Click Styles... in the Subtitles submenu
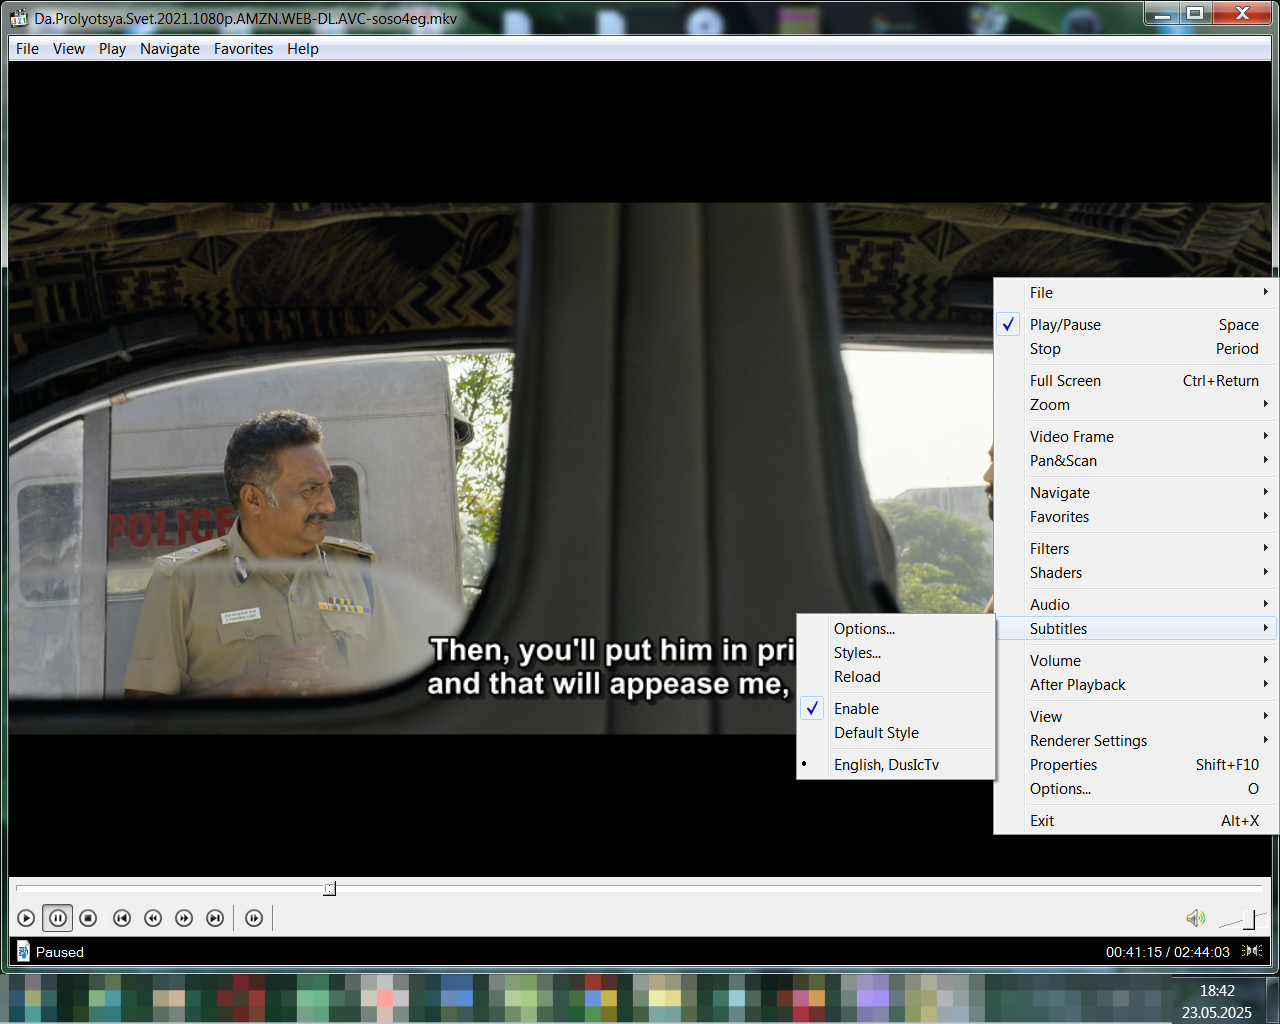Viewport: 1280px width, 1024px height. pos(857,653)
